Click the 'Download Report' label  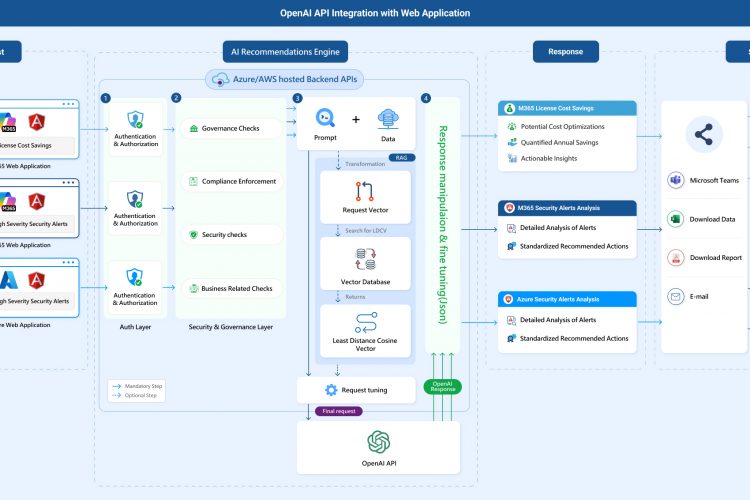[x=716, y=257]
